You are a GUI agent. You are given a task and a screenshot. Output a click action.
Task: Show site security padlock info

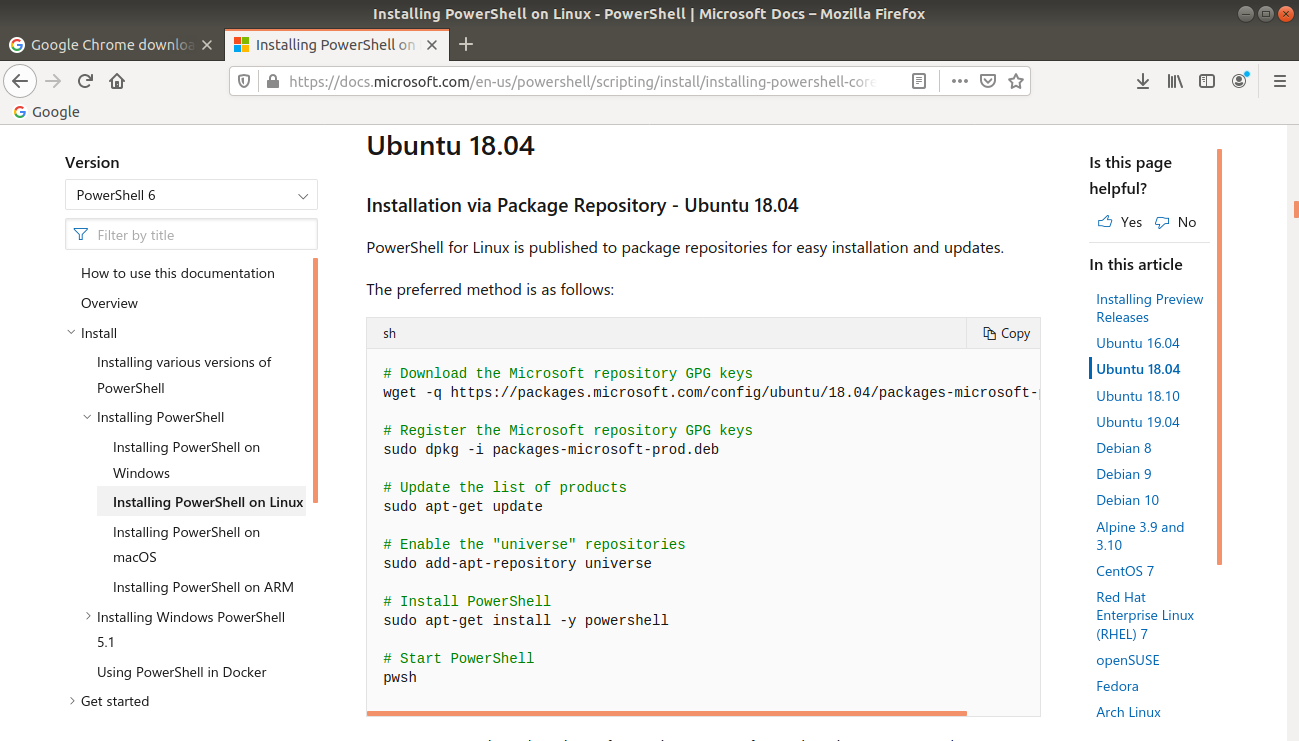pyautogui.click(x=271, y=81)
